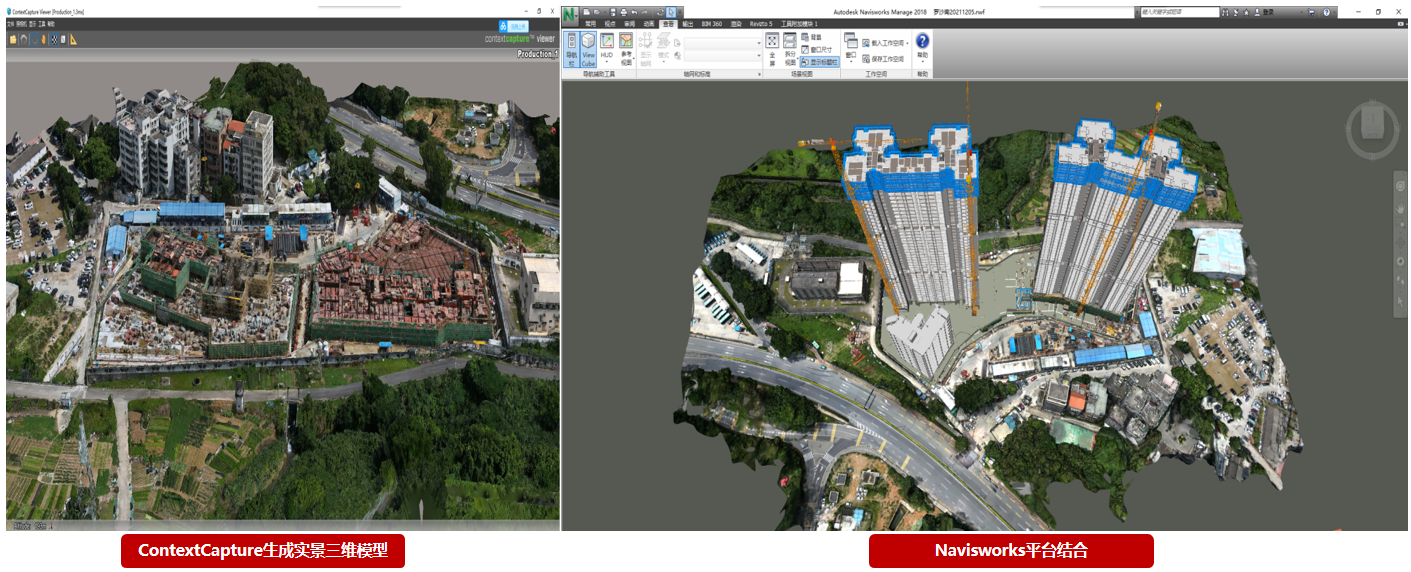Image resolution: width=1411 pixels, height=572 pixels.
Task: Expand the first grid combo box in ribbon
Action: pyautogui.click(x=758, y=43)
